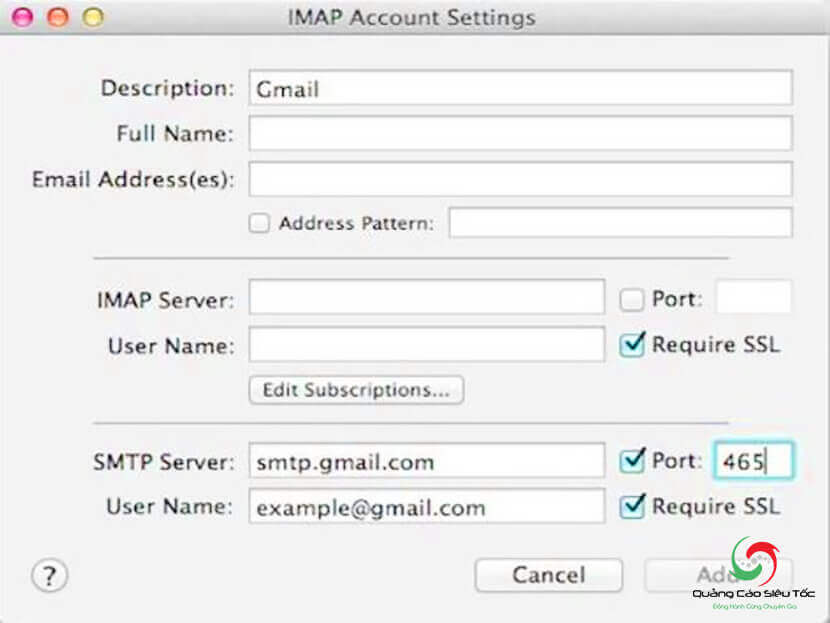
Task: Minimize the window using the orange button
Action: click(58, 17)
